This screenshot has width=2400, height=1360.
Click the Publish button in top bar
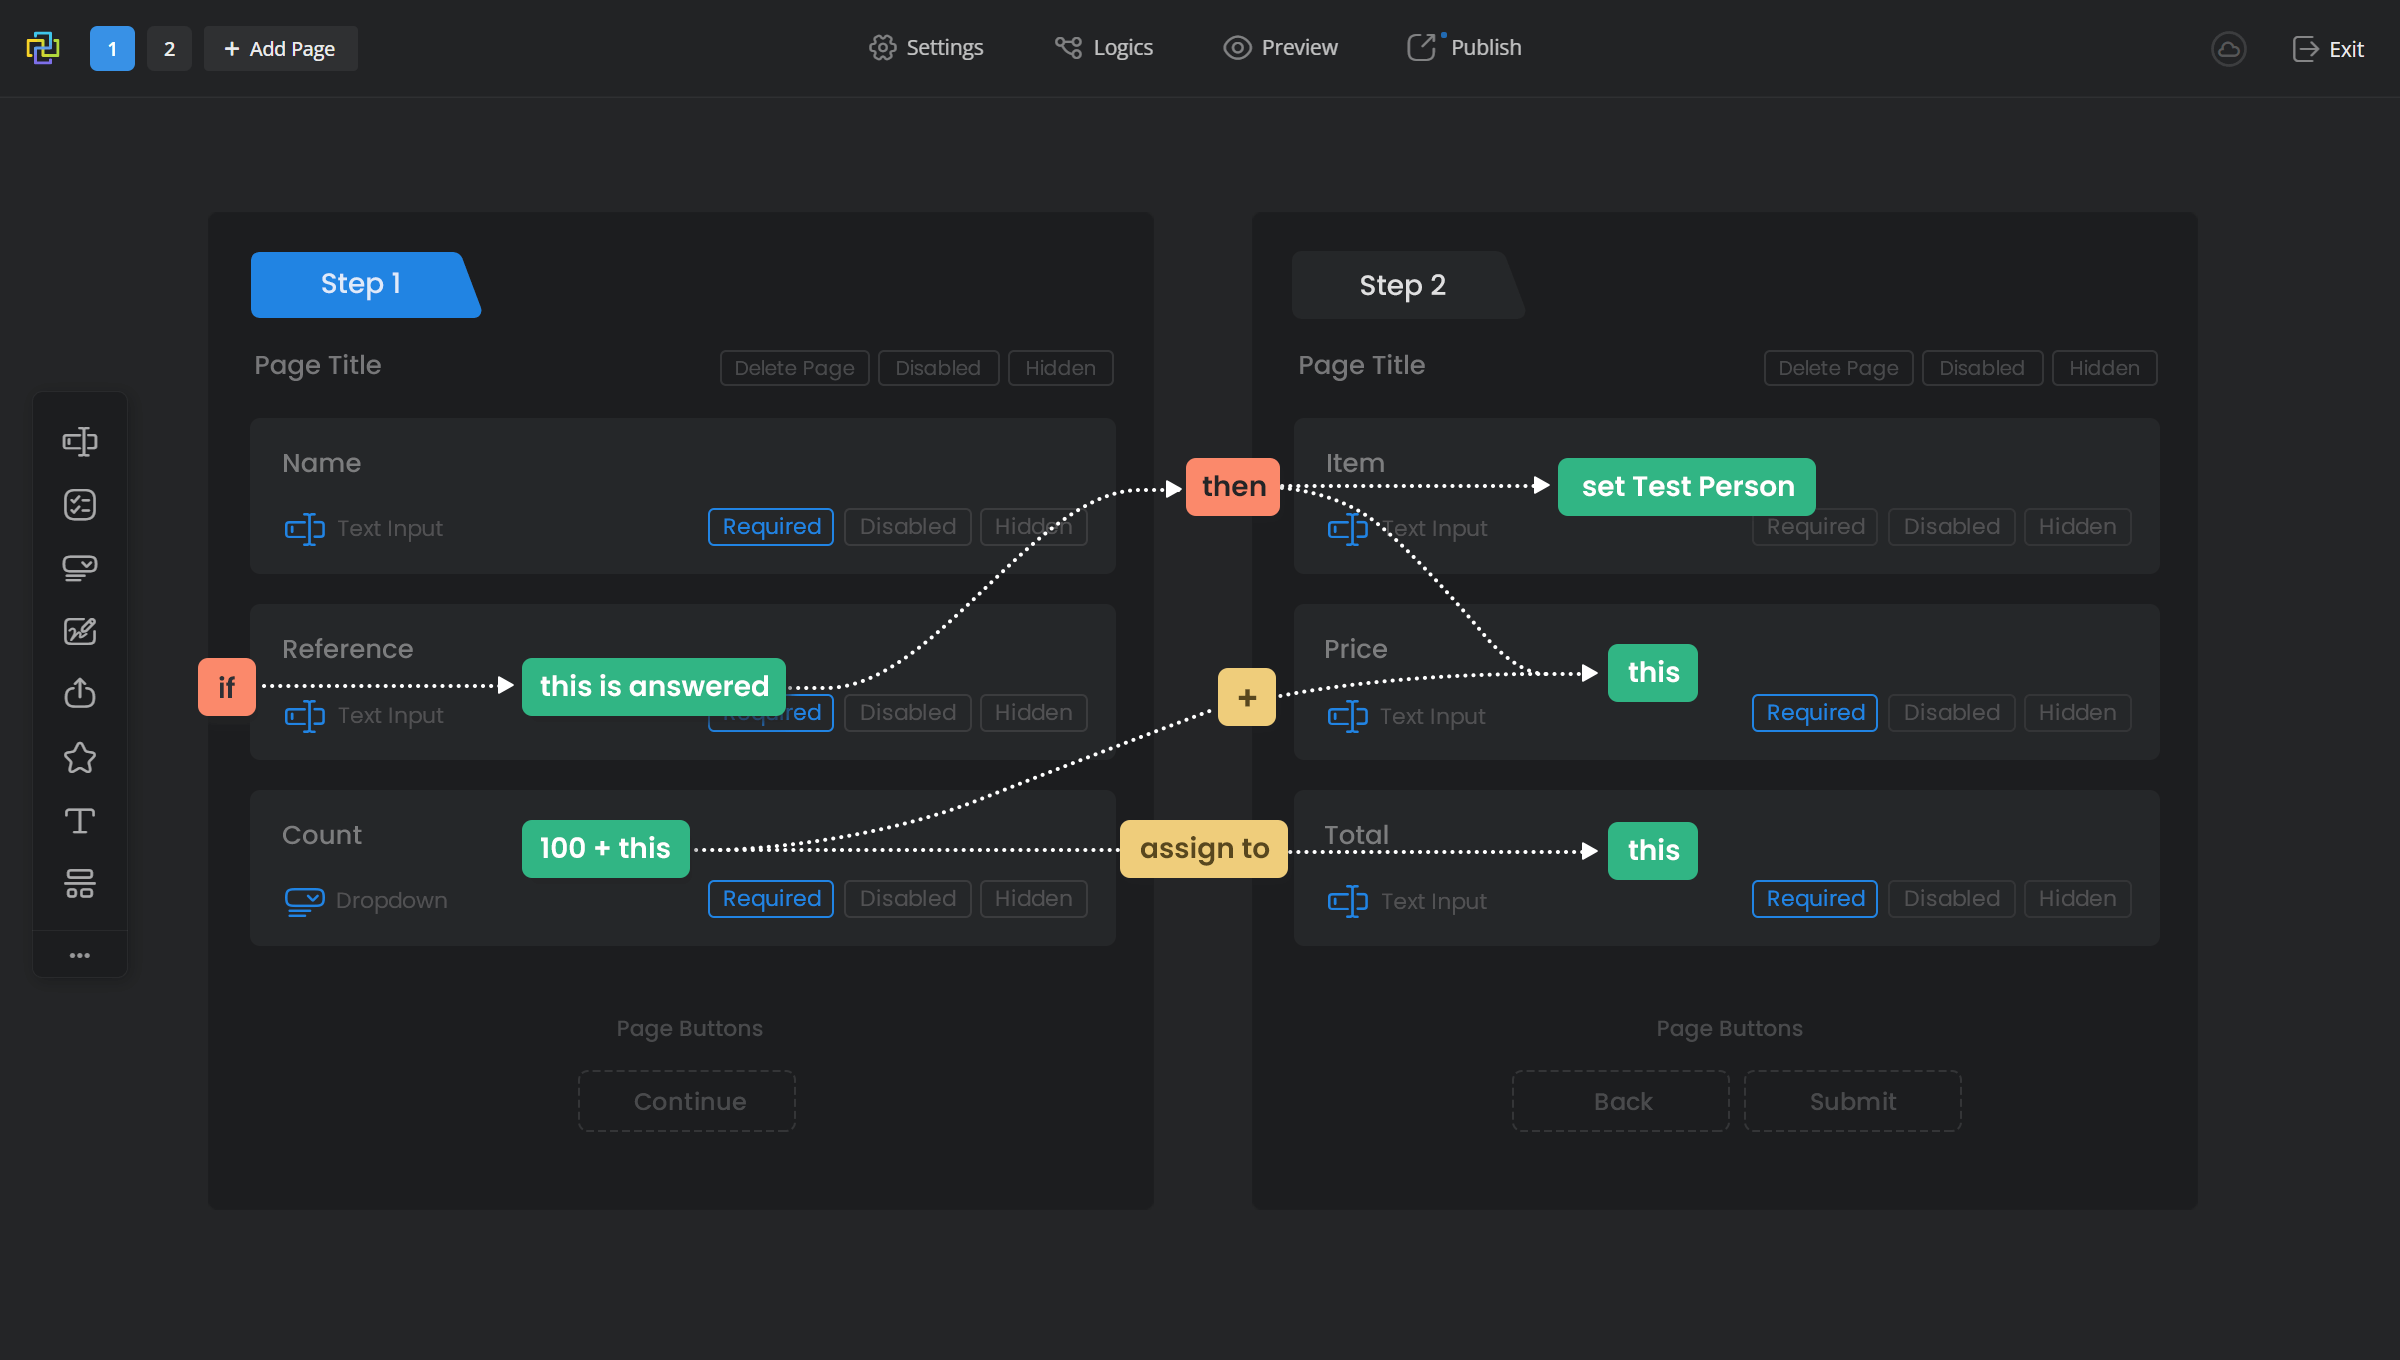pos(1465,46)
